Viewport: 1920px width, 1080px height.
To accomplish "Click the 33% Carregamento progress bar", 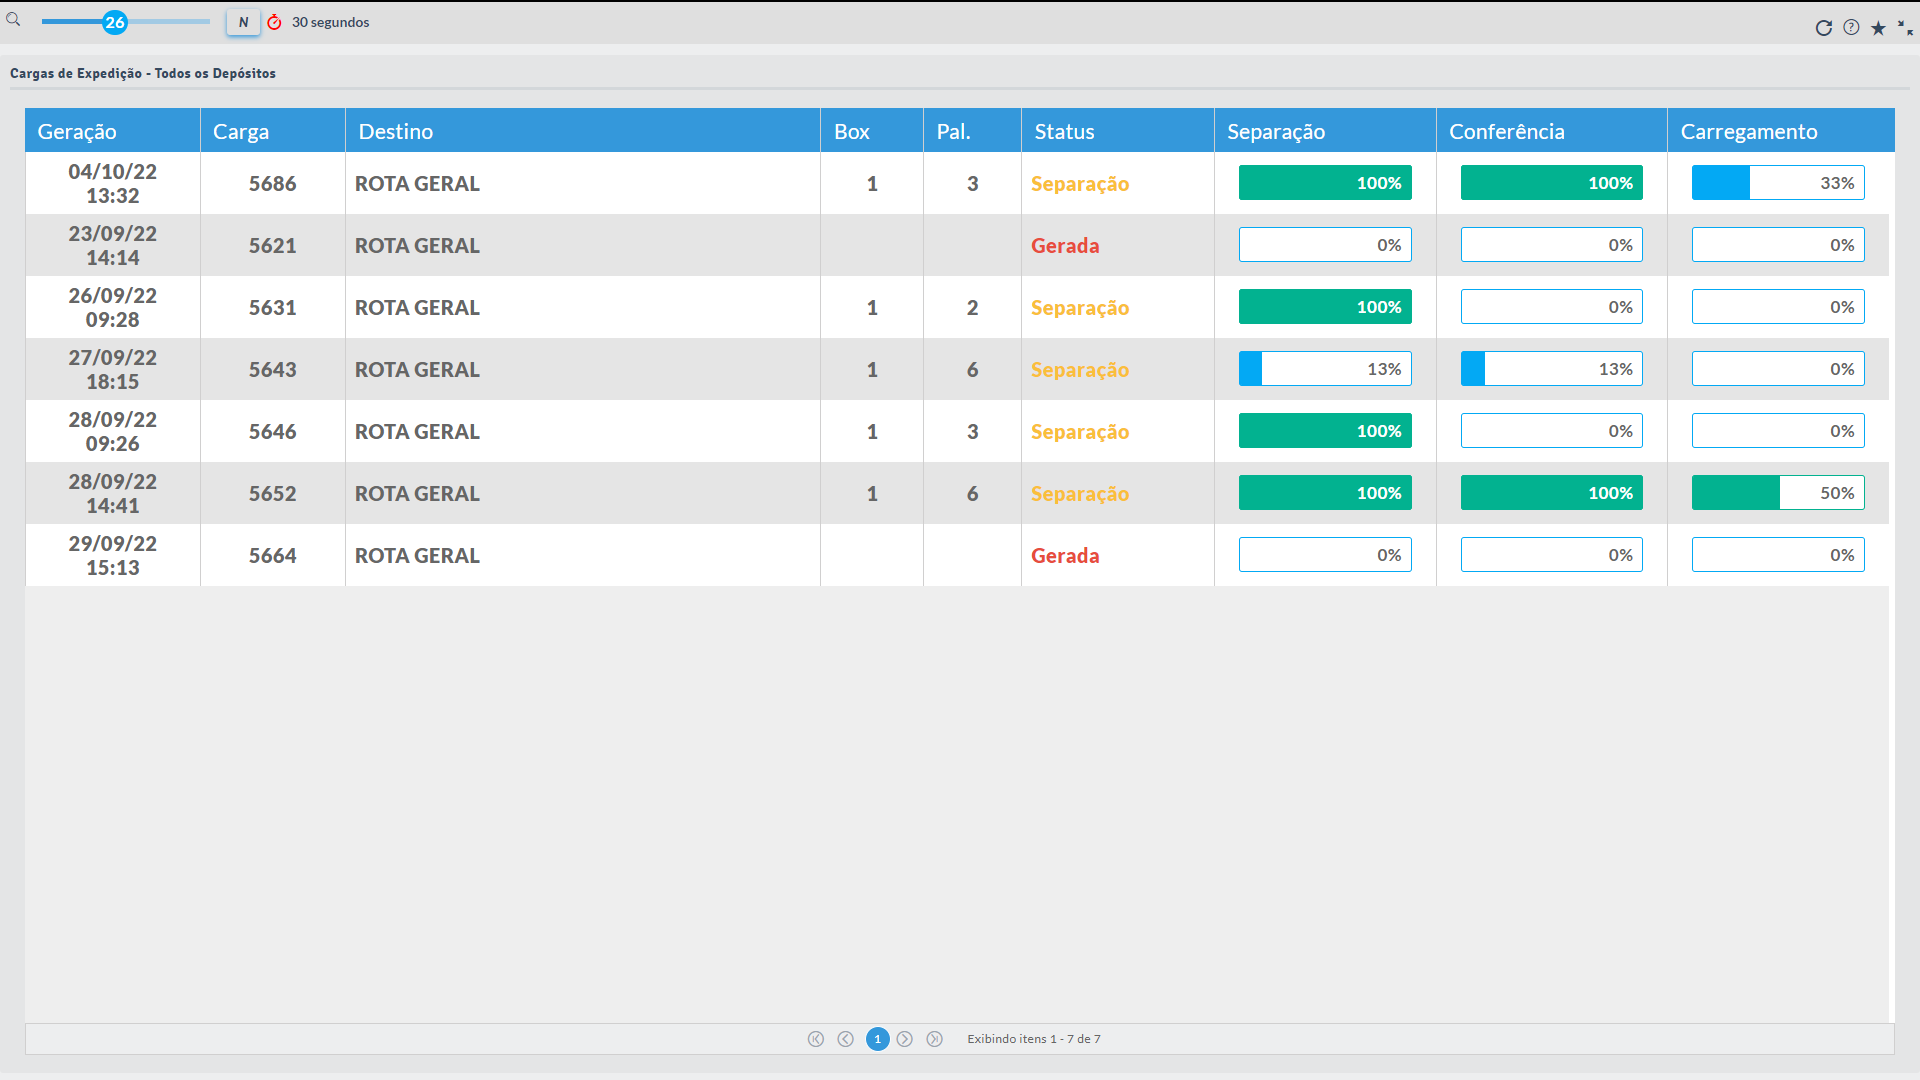I will pos(1777,183).
